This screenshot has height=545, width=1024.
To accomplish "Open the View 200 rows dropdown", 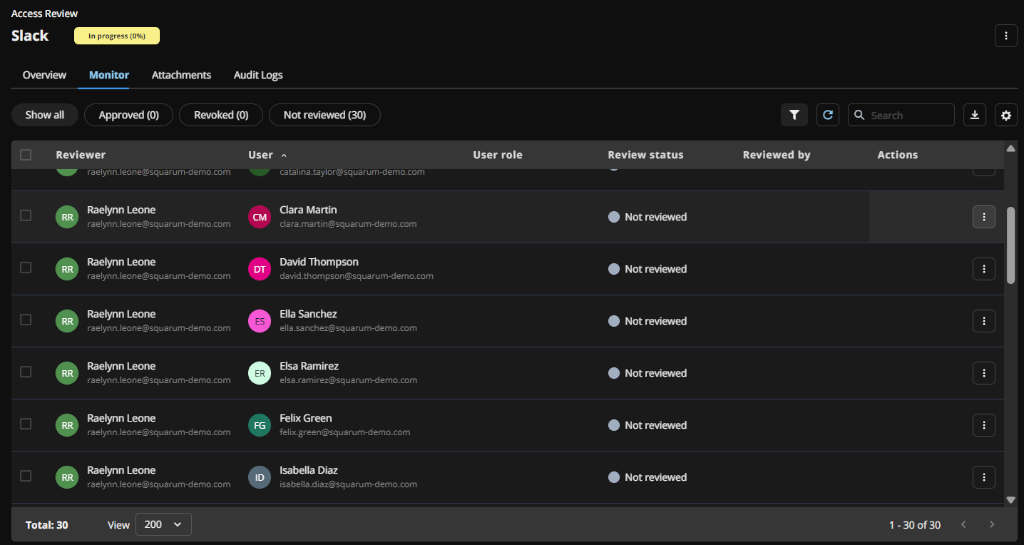I will (163, 525).
